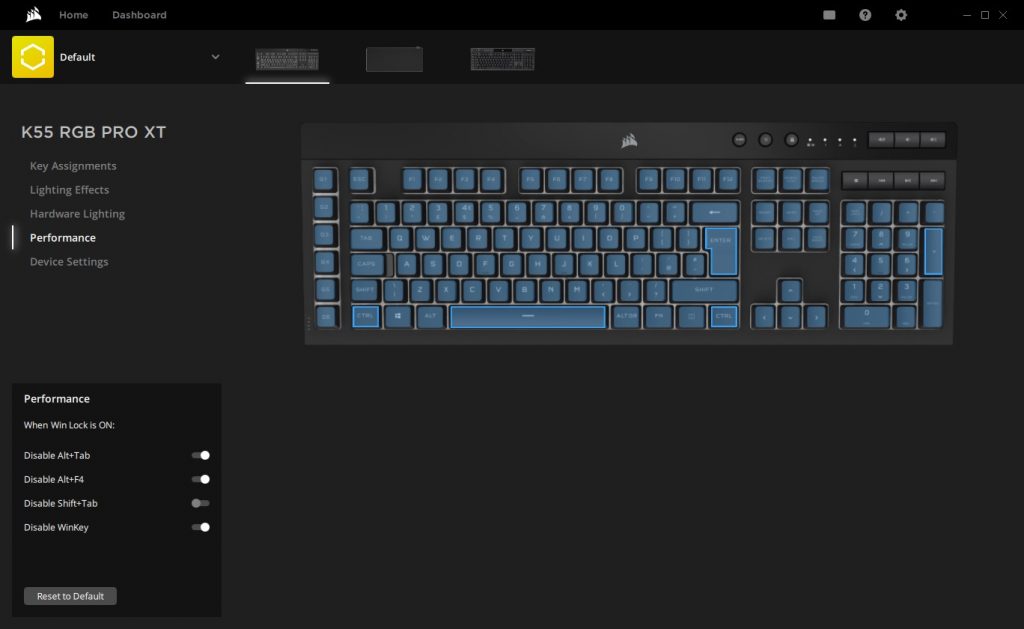Select the FN key on keyboard image
This screenshot has height=629, width=1024.
[658, 316]
